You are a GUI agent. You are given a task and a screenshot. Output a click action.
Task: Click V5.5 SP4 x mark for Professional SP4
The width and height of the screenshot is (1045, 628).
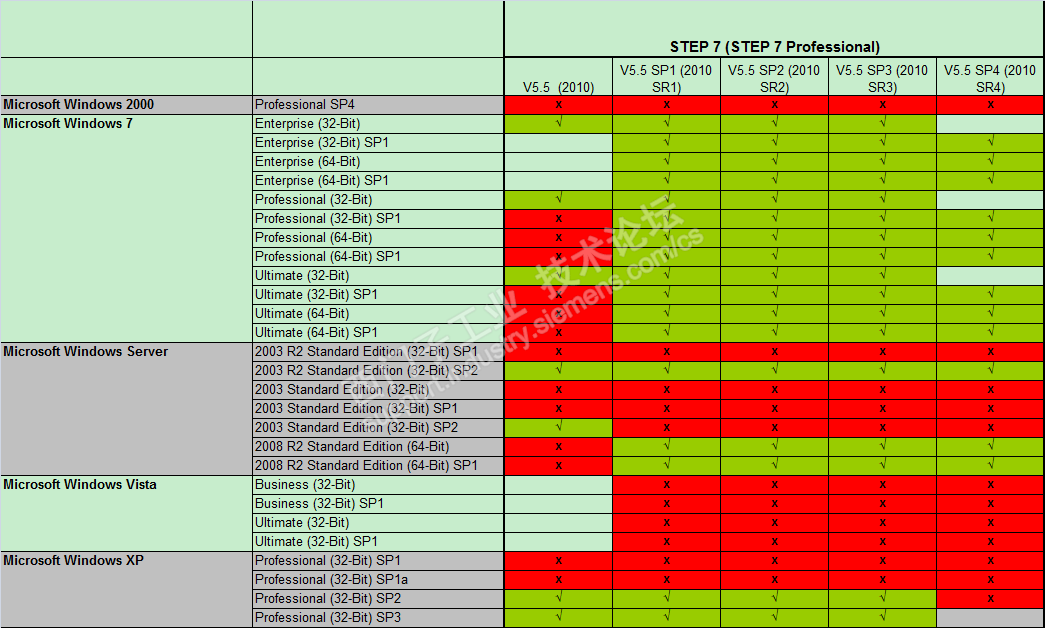[x=990, y=105]
